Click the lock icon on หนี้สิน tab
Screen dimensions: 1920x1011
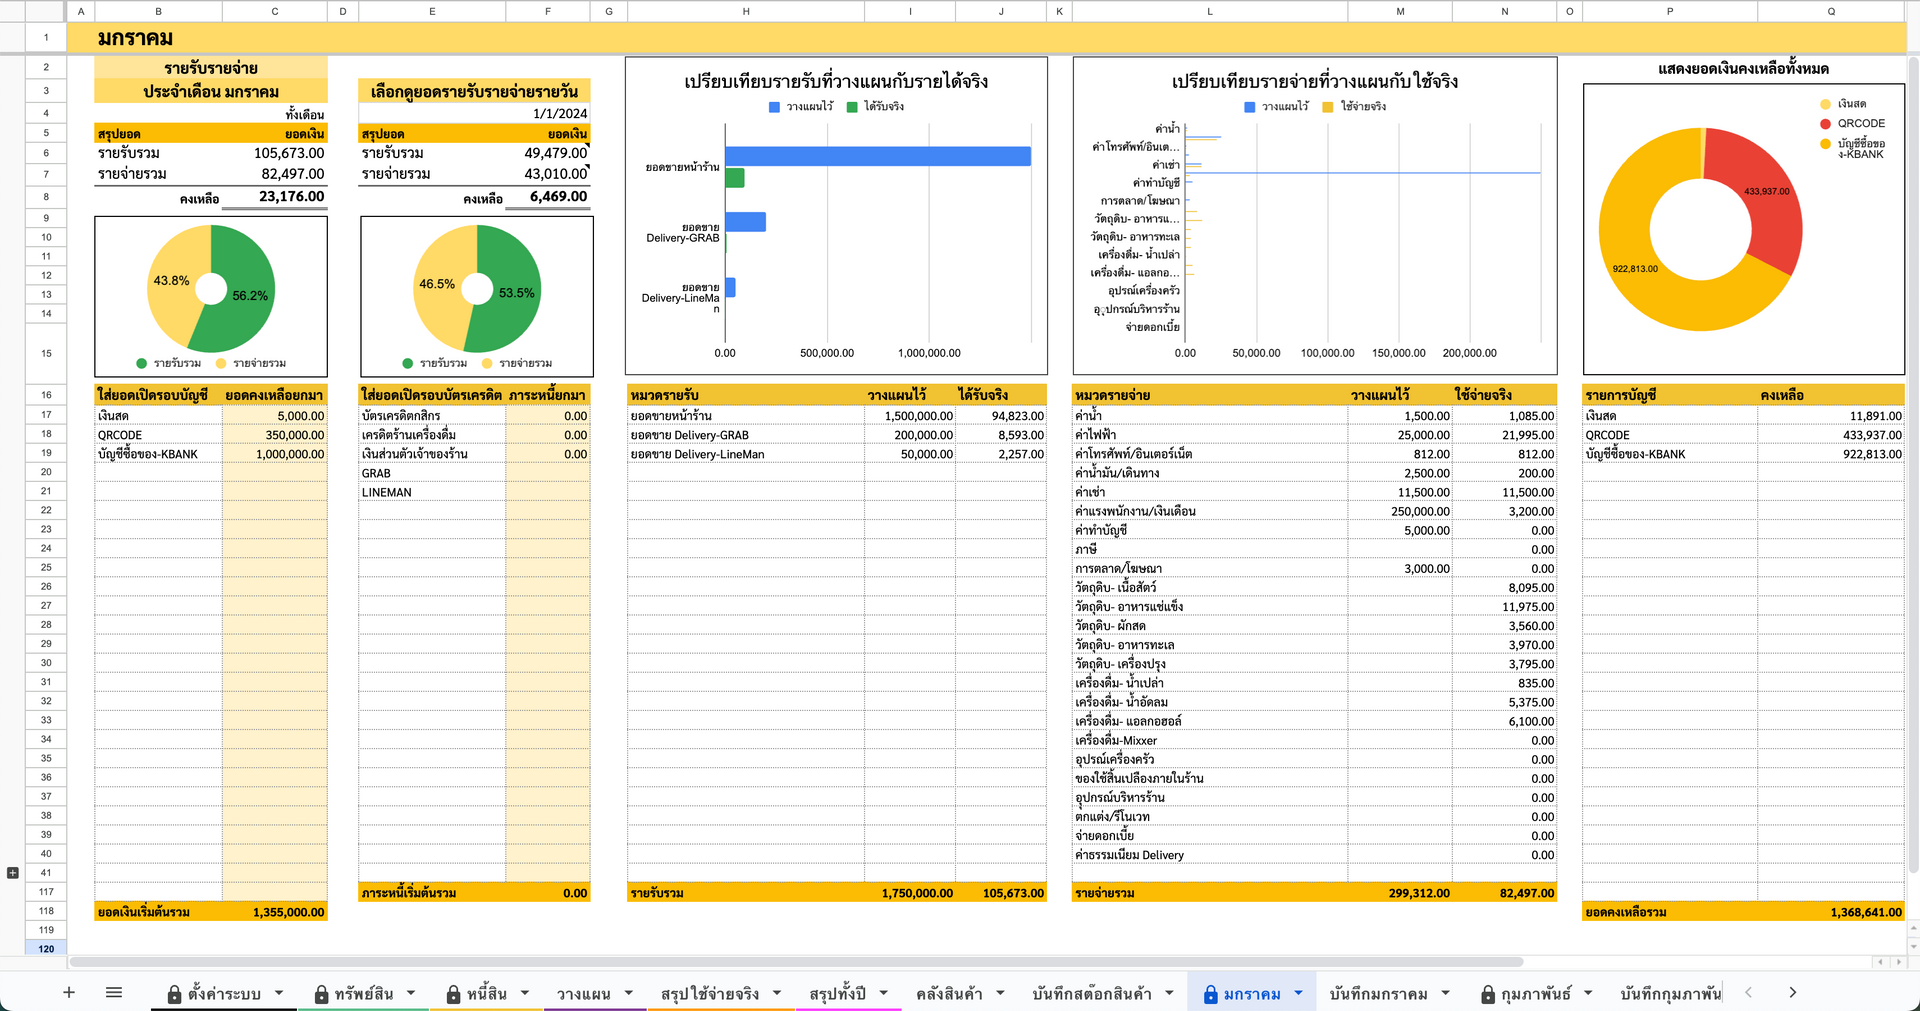(453, 994)
